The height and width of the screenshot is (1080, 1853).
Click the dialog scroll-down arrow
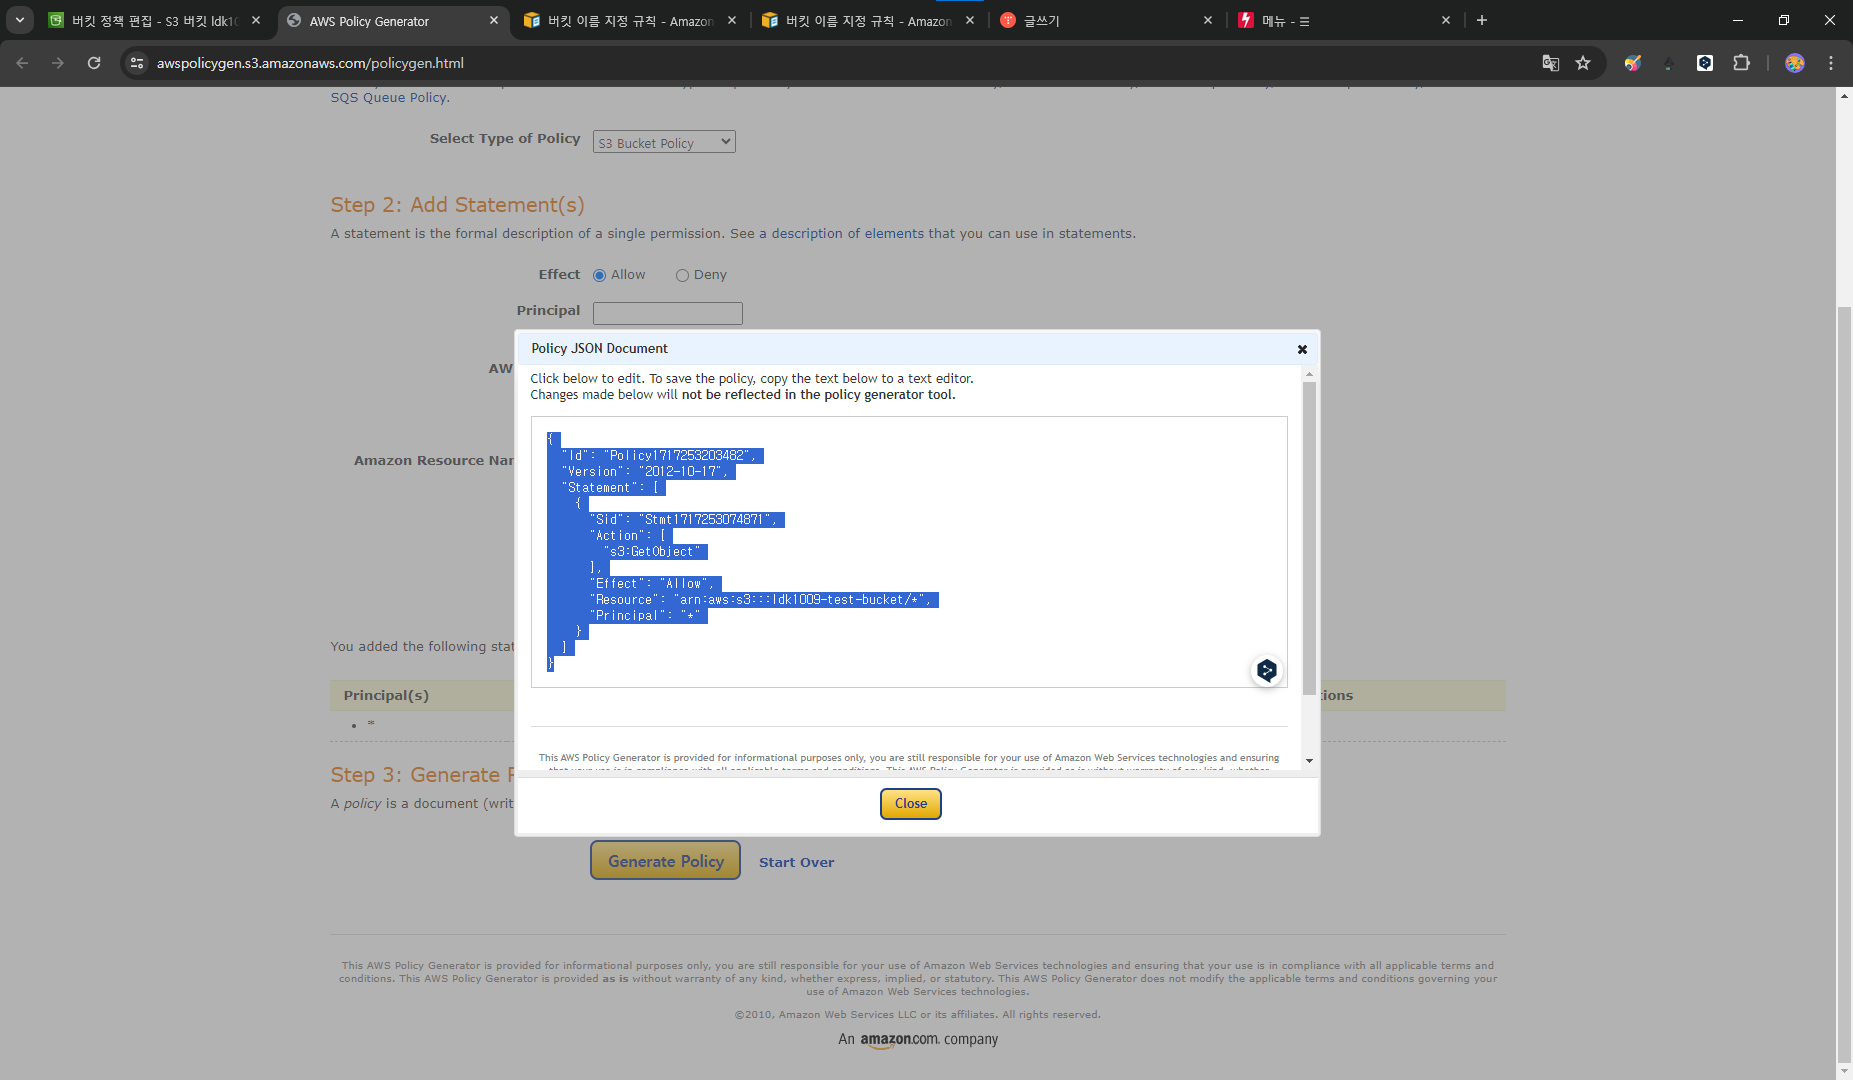click(x=1309, y=761)
